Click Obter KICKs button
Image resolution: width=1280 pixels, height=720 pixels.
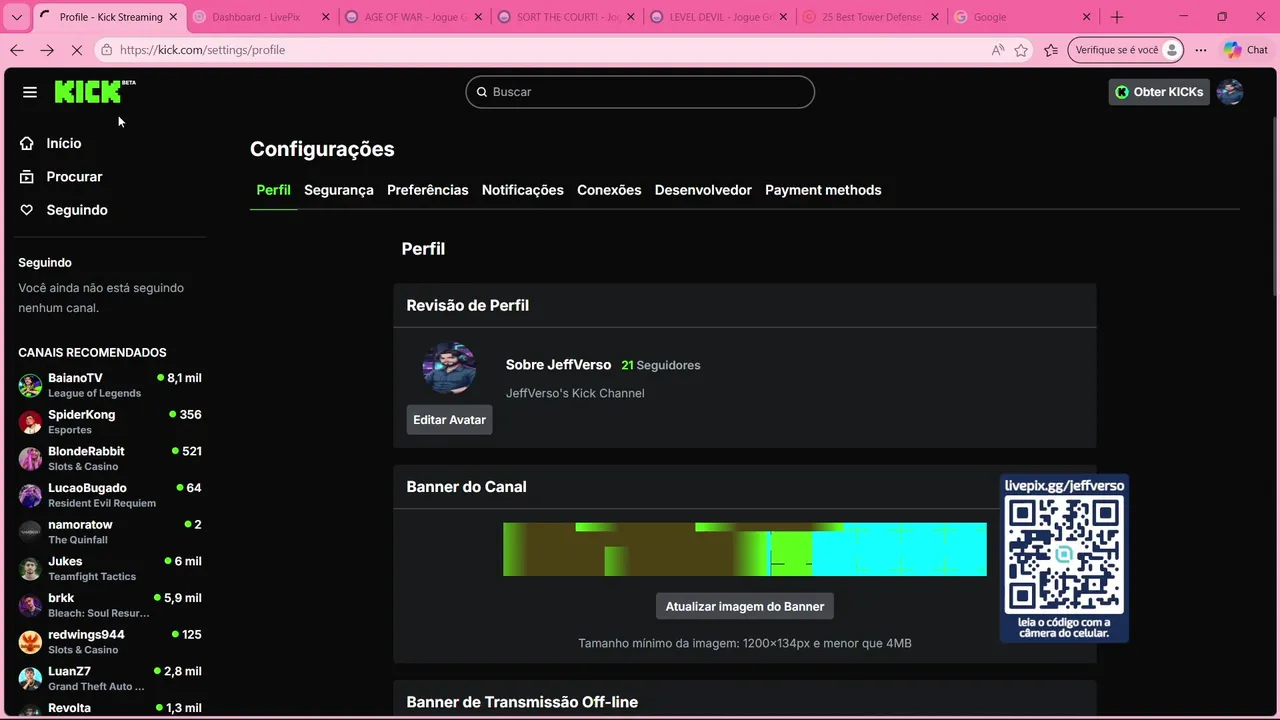click(x=1159, y=92)
